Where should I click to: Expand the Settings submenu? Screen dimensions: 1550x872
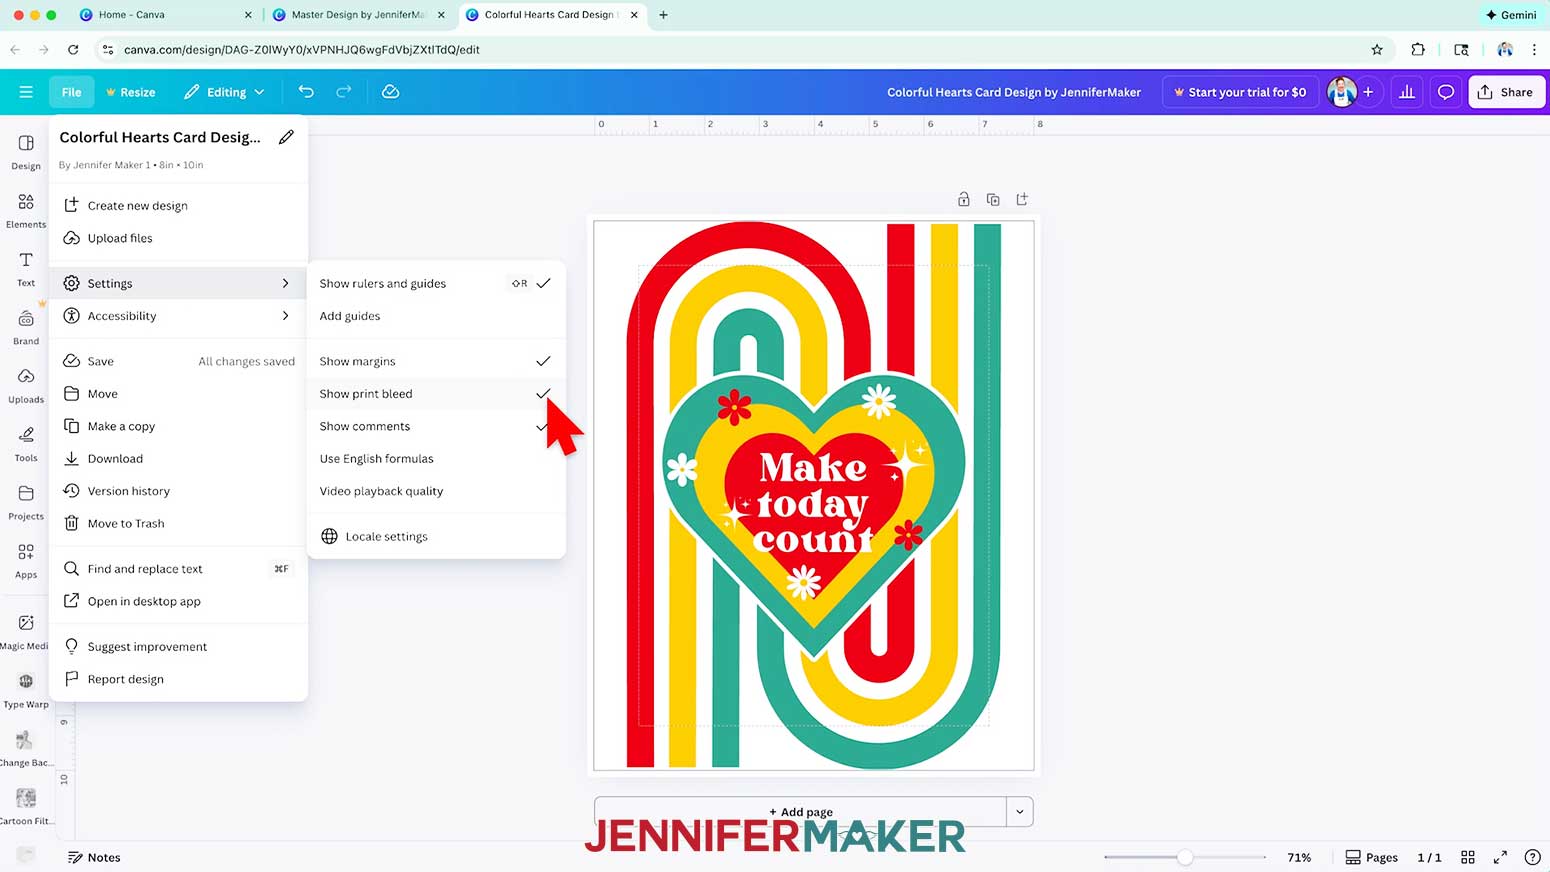(x=178, y=283)
